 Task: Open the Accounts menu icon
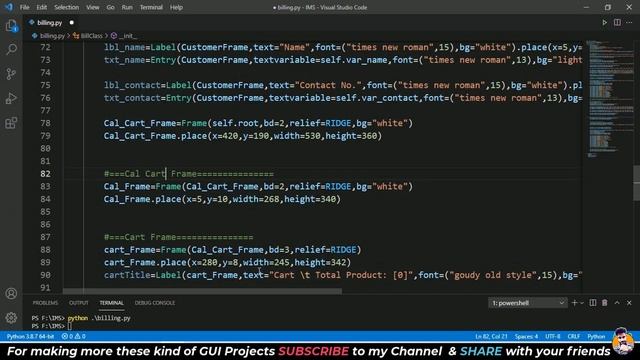(11, 293)
